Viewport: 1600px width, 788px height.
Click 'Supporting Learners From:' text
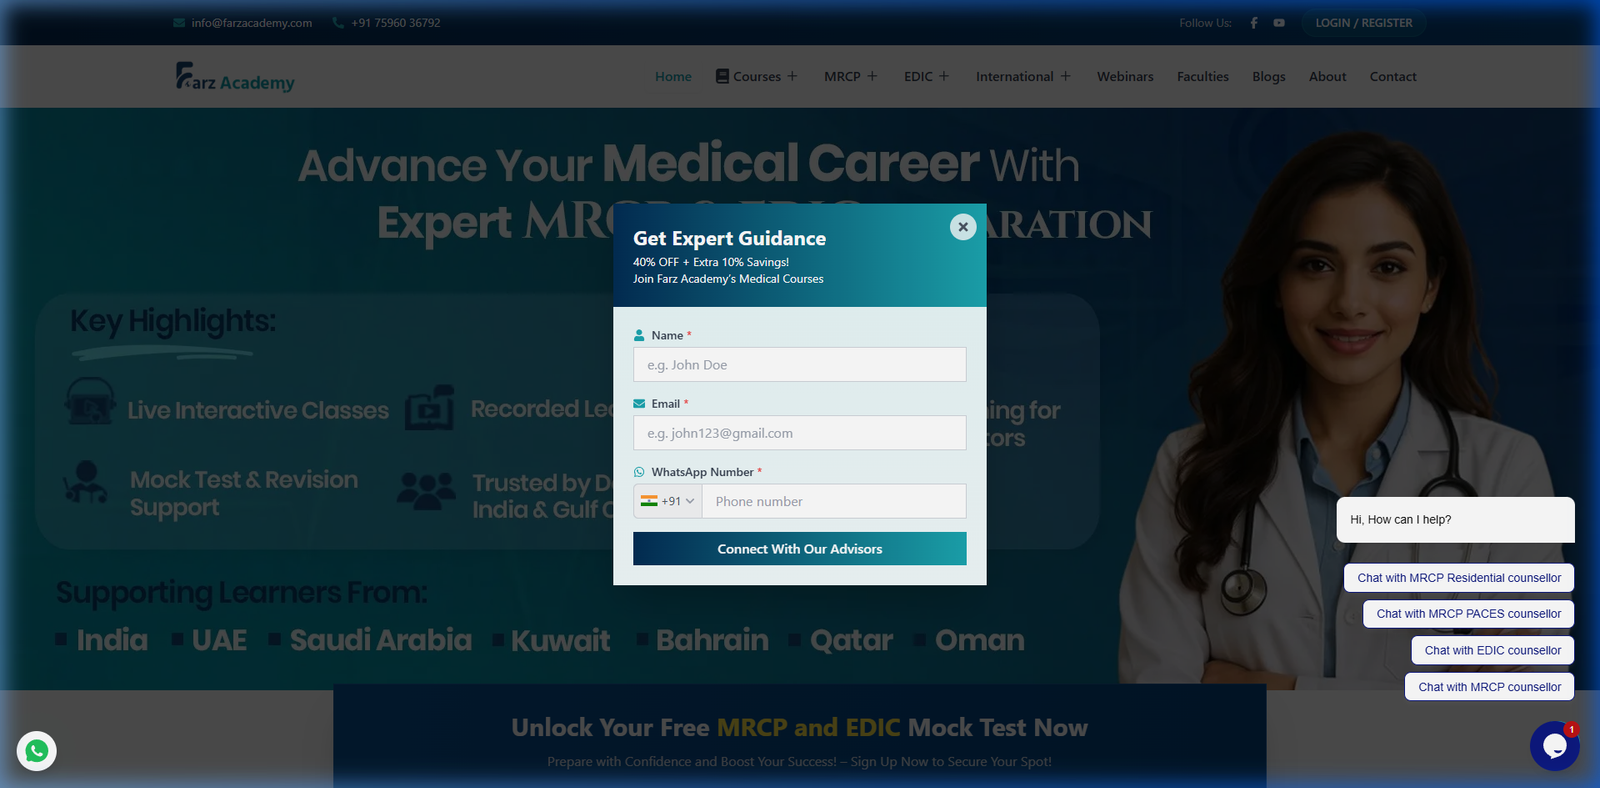(242, 593)
